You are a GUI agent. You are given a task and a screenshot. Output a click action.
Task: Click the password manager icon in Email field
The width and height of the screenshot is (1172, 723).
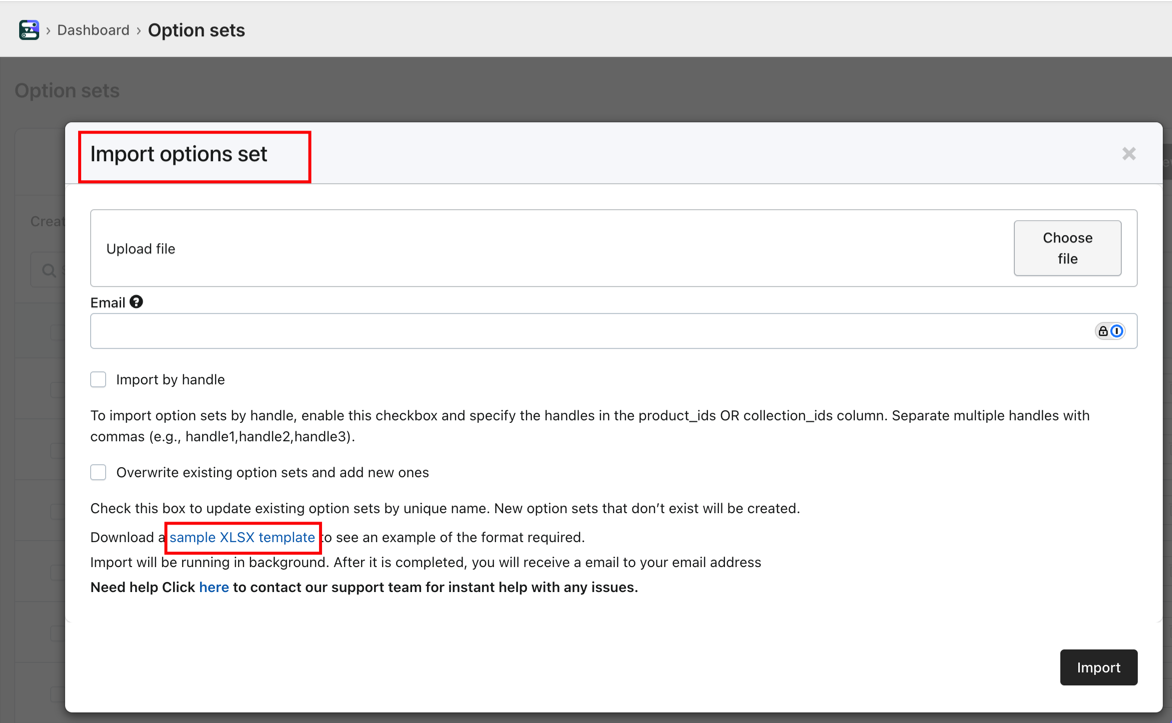[x=1110, y=331]
